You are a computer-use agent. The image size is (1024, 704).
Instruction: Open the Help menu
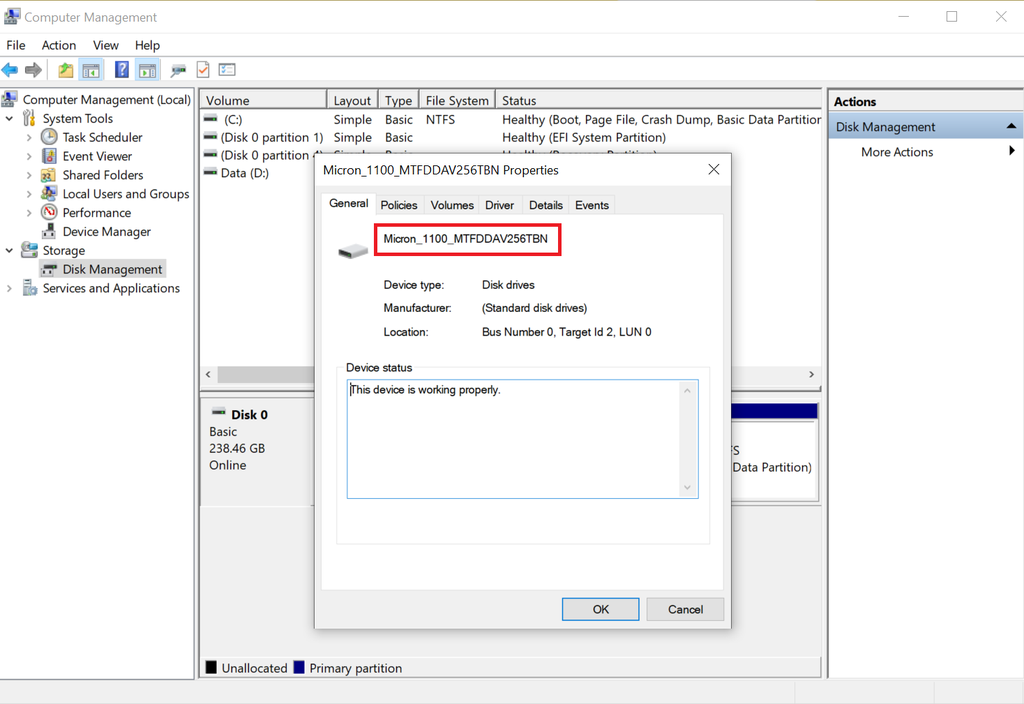(x=148, y=45)
